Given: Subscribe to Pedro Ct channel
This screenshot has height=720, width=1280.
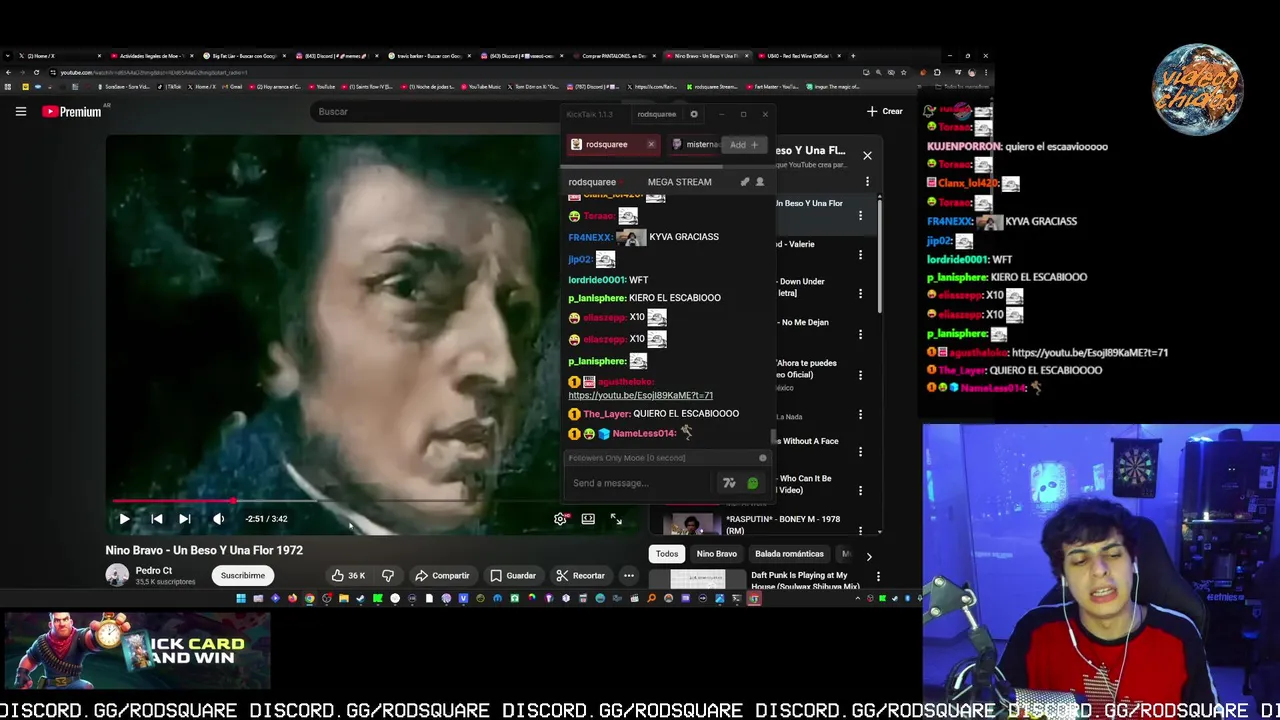Looking at the screenshot, I should [243, 575].
